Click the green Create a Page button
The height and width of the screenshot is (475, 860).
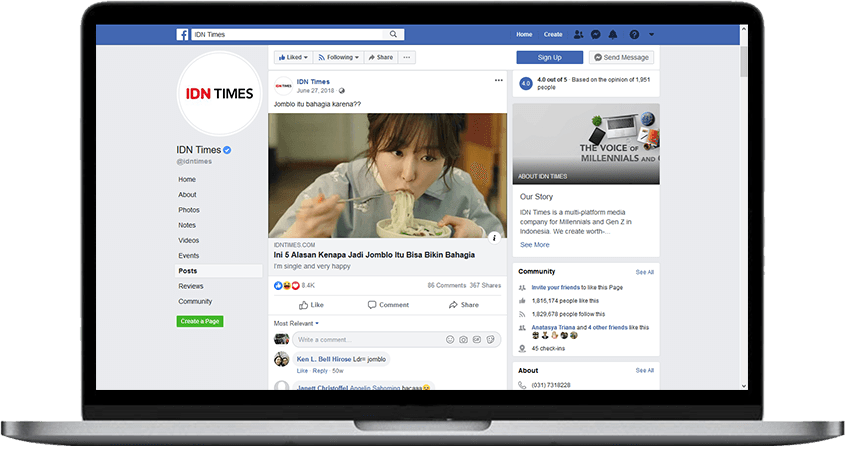point(200,321)
